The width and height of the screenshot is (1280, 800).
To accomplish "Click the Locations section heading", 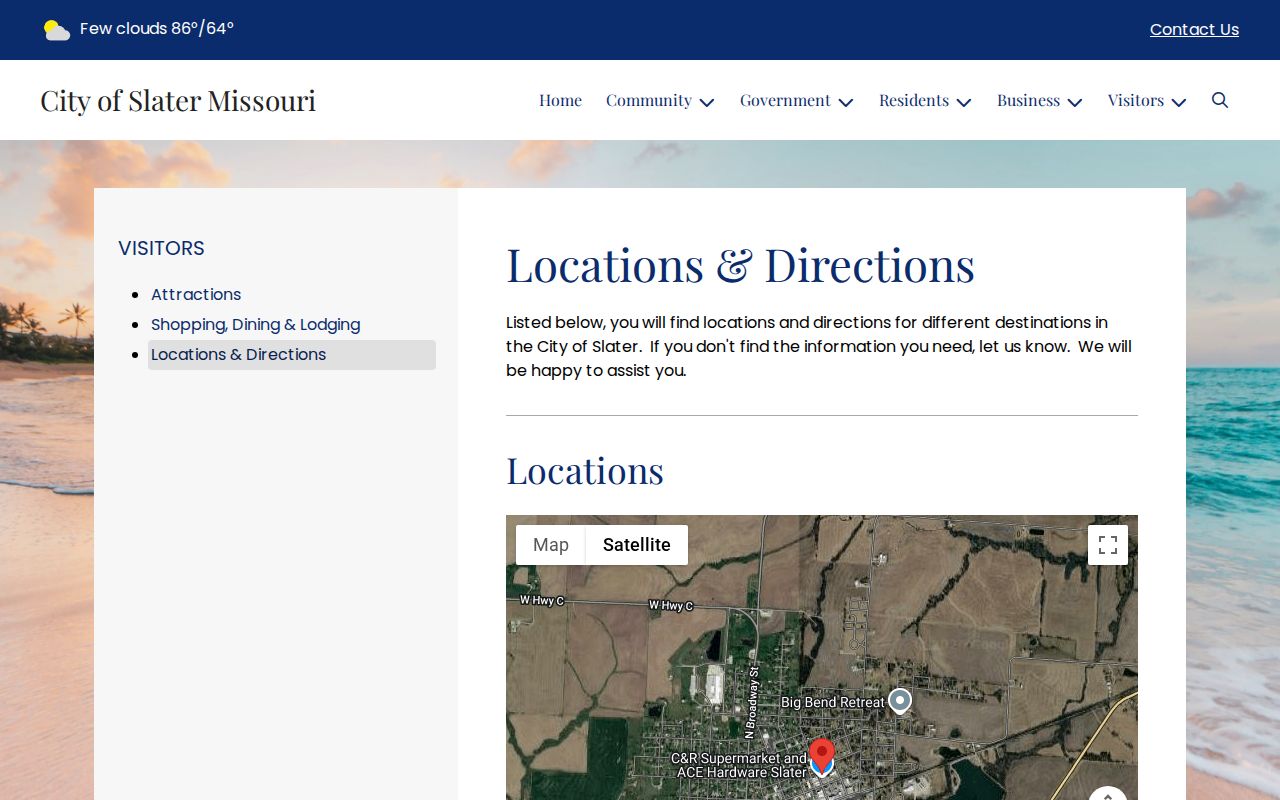I will coord(585,471).
